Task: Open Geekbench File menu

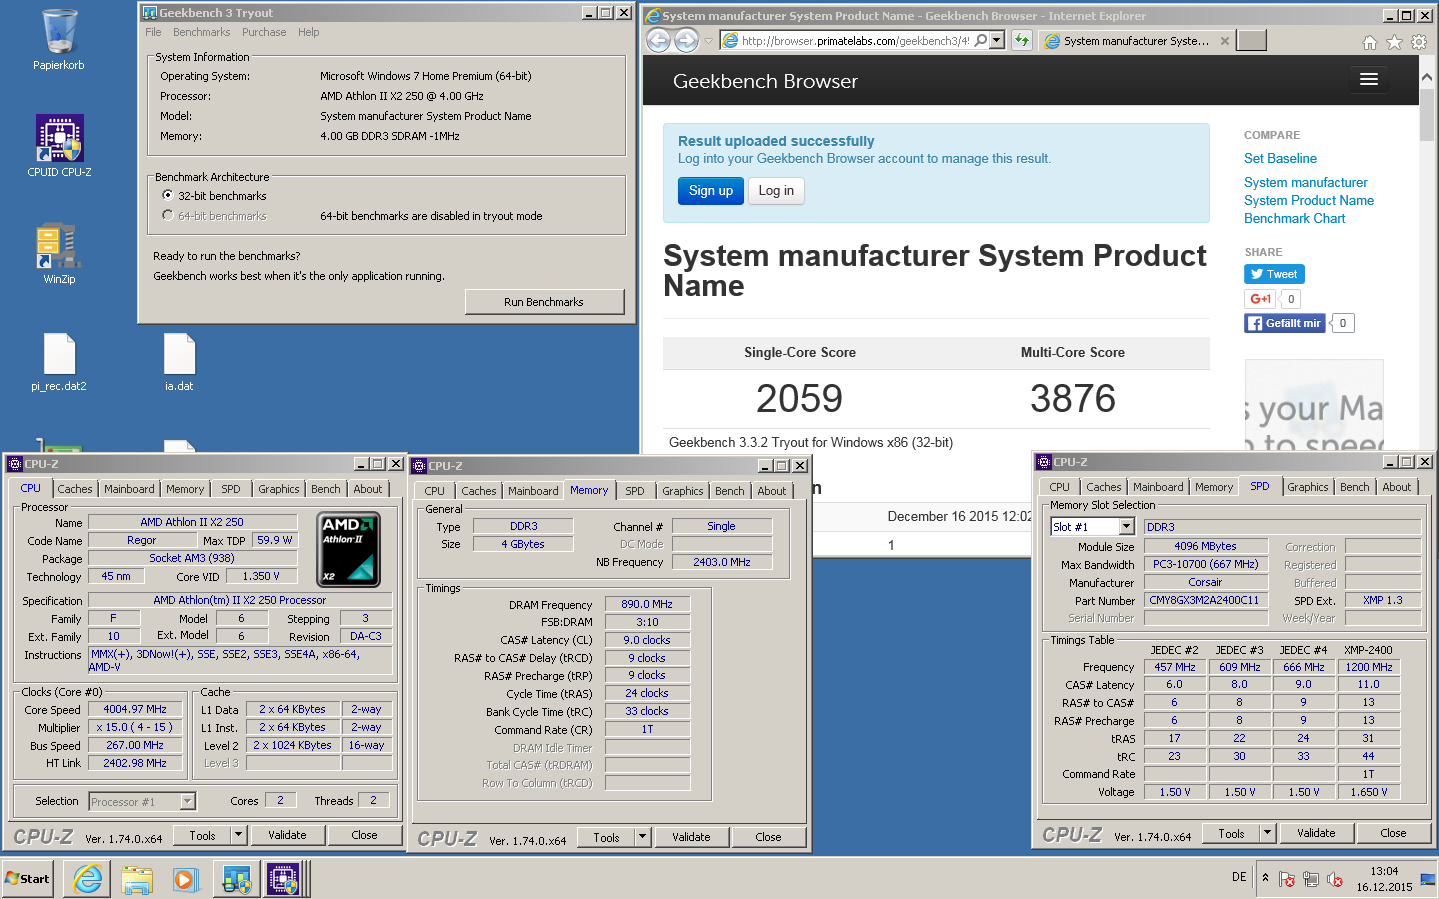Action: (x=153, y=32)
